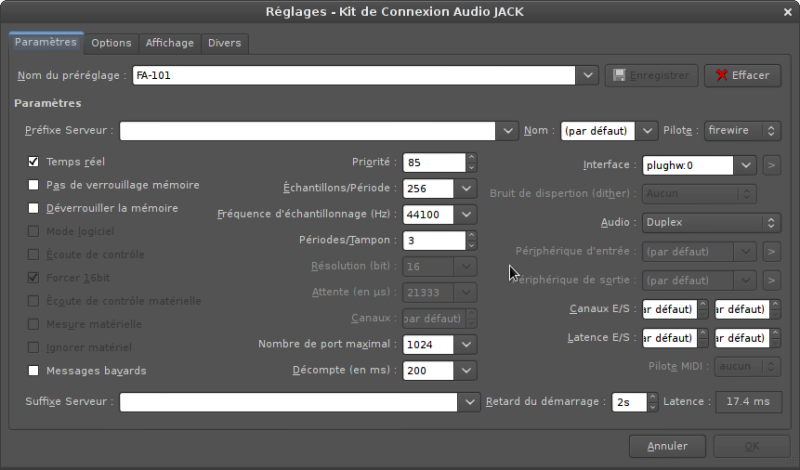Click the Priorité value field 85
This screenshot has width=800, height=470.
point(434,162)
